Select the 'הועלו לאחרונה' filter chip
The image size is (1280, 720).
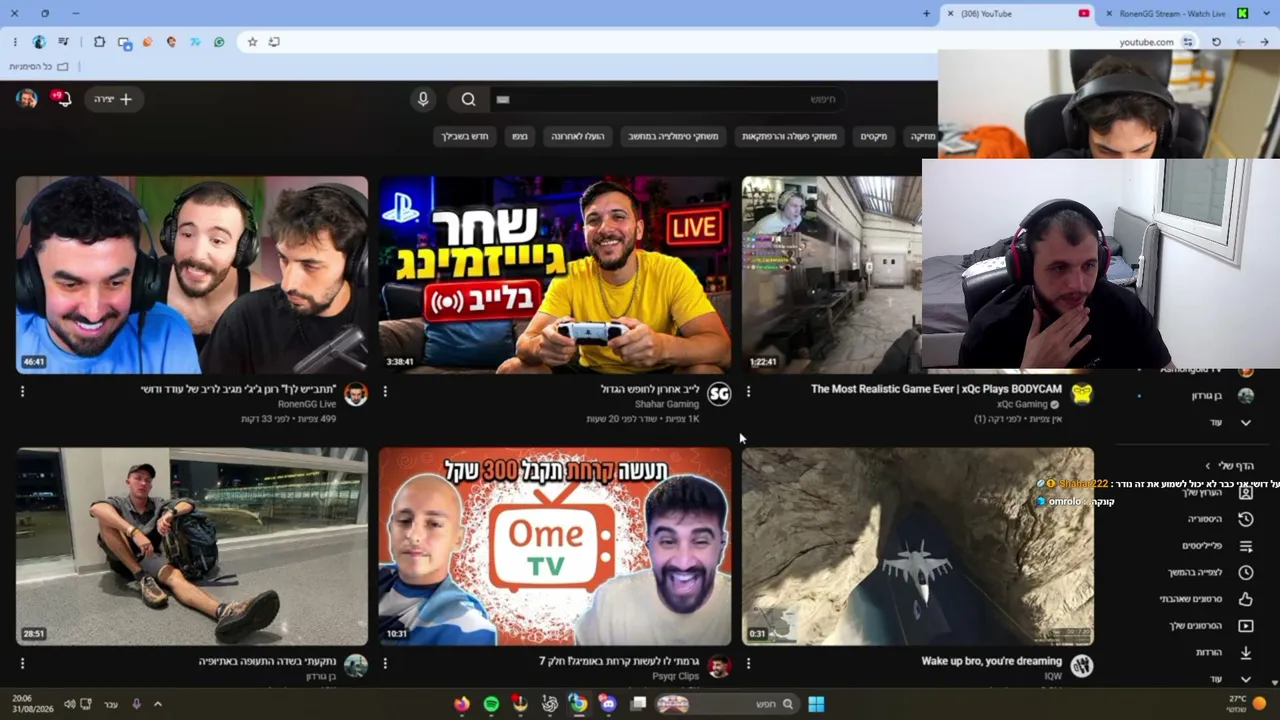coord(578,136)
